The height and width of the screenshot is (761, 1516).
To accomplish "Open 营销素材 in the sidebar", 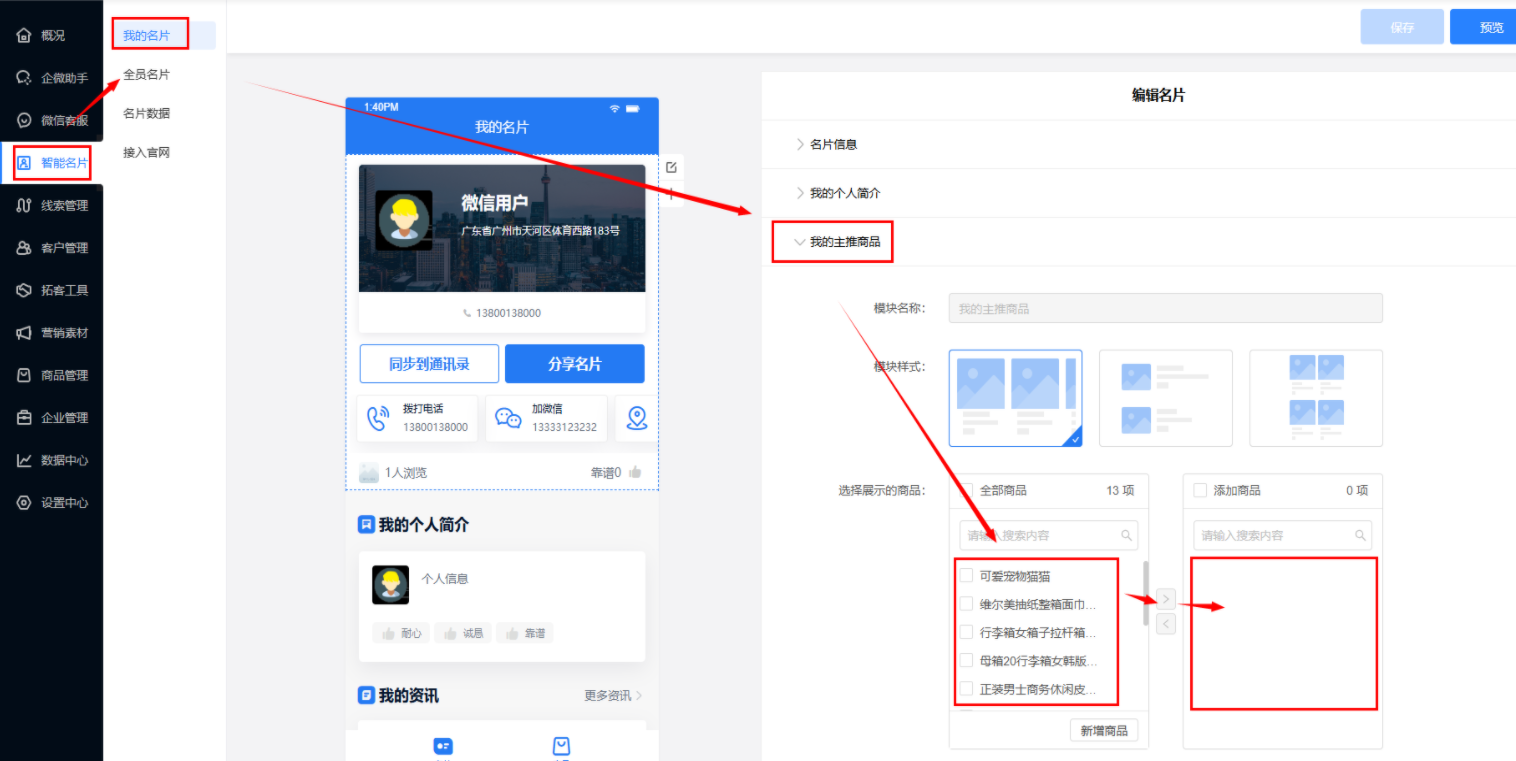I will (x=51, y=333).
